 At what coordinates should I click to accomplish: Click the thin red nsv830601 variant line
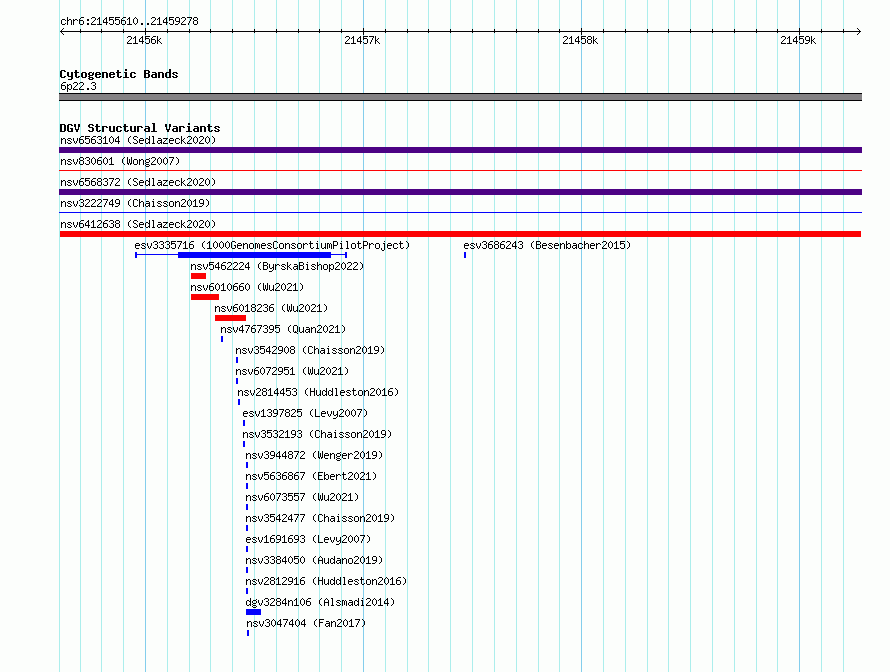[x=460, y=170]
